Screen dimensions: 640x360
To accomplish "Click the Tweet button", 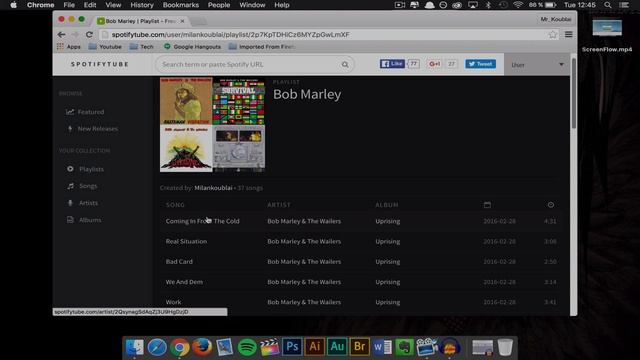I will click(480, 64).
